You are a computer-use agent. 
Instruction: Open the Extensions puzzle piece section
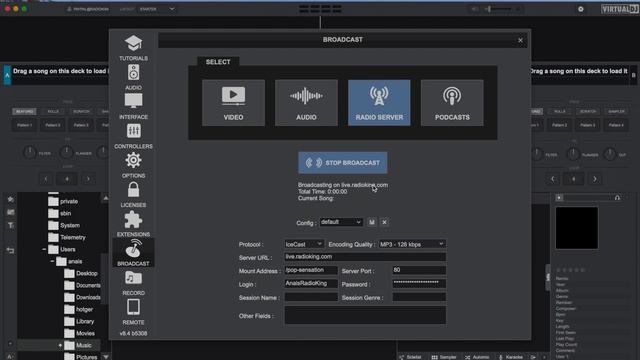133,224
